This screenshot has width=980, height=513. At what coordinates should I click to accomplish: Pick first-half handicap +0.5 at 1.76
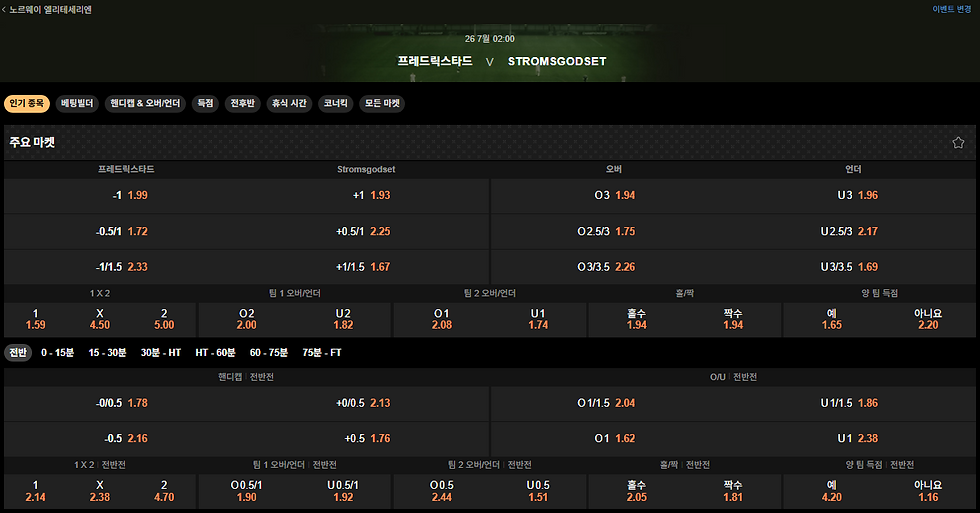(x=369, y=439)
